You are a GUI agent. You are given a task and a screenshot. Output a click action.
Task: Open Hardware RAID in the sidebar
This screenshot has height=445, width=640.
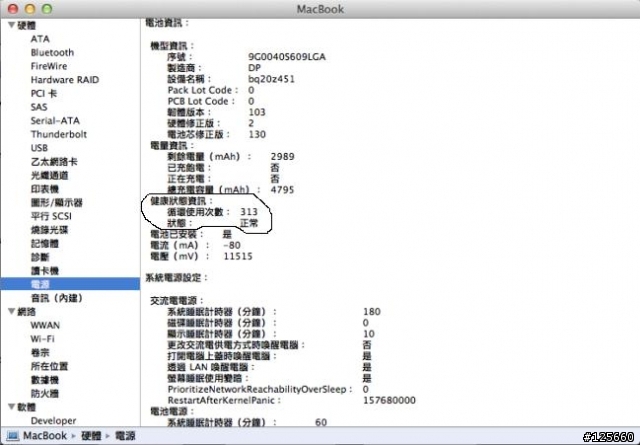pyautogui.click(x=64, y=80)
